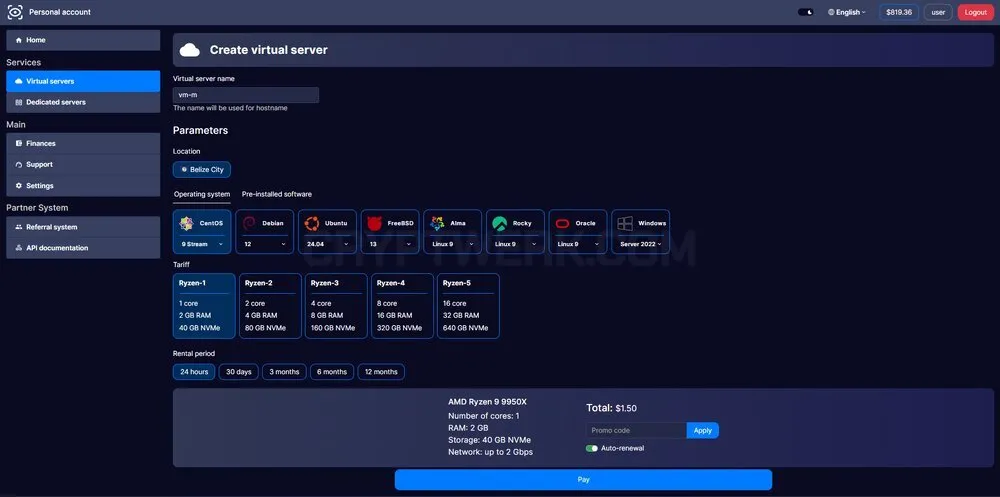Screen dimensions: 1000x497
Task: Click the gear icon beside Settings
Action: coord(18,186)
